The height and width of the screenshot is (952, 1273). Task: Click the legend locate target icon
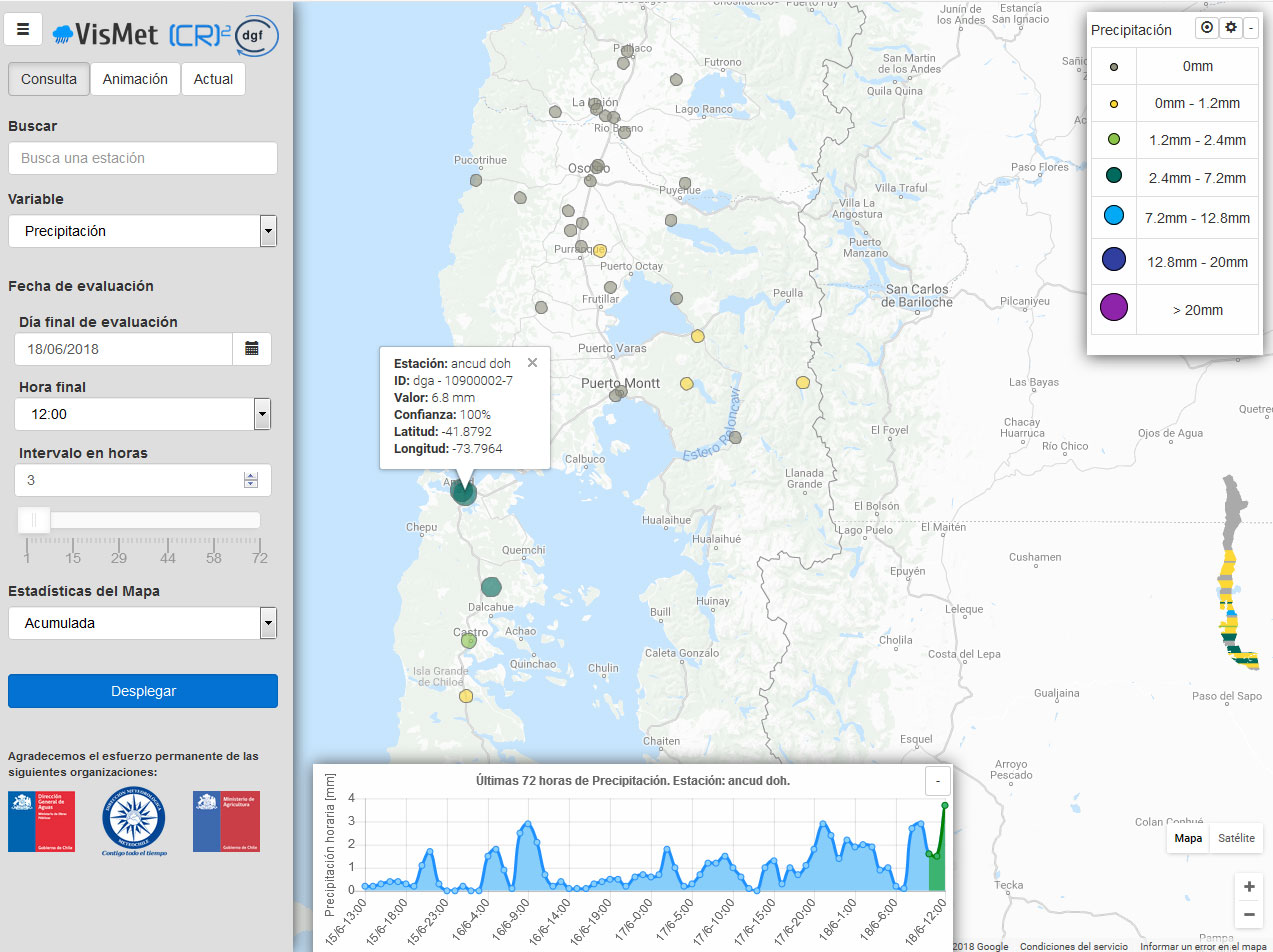click(x=1206, y=28)
